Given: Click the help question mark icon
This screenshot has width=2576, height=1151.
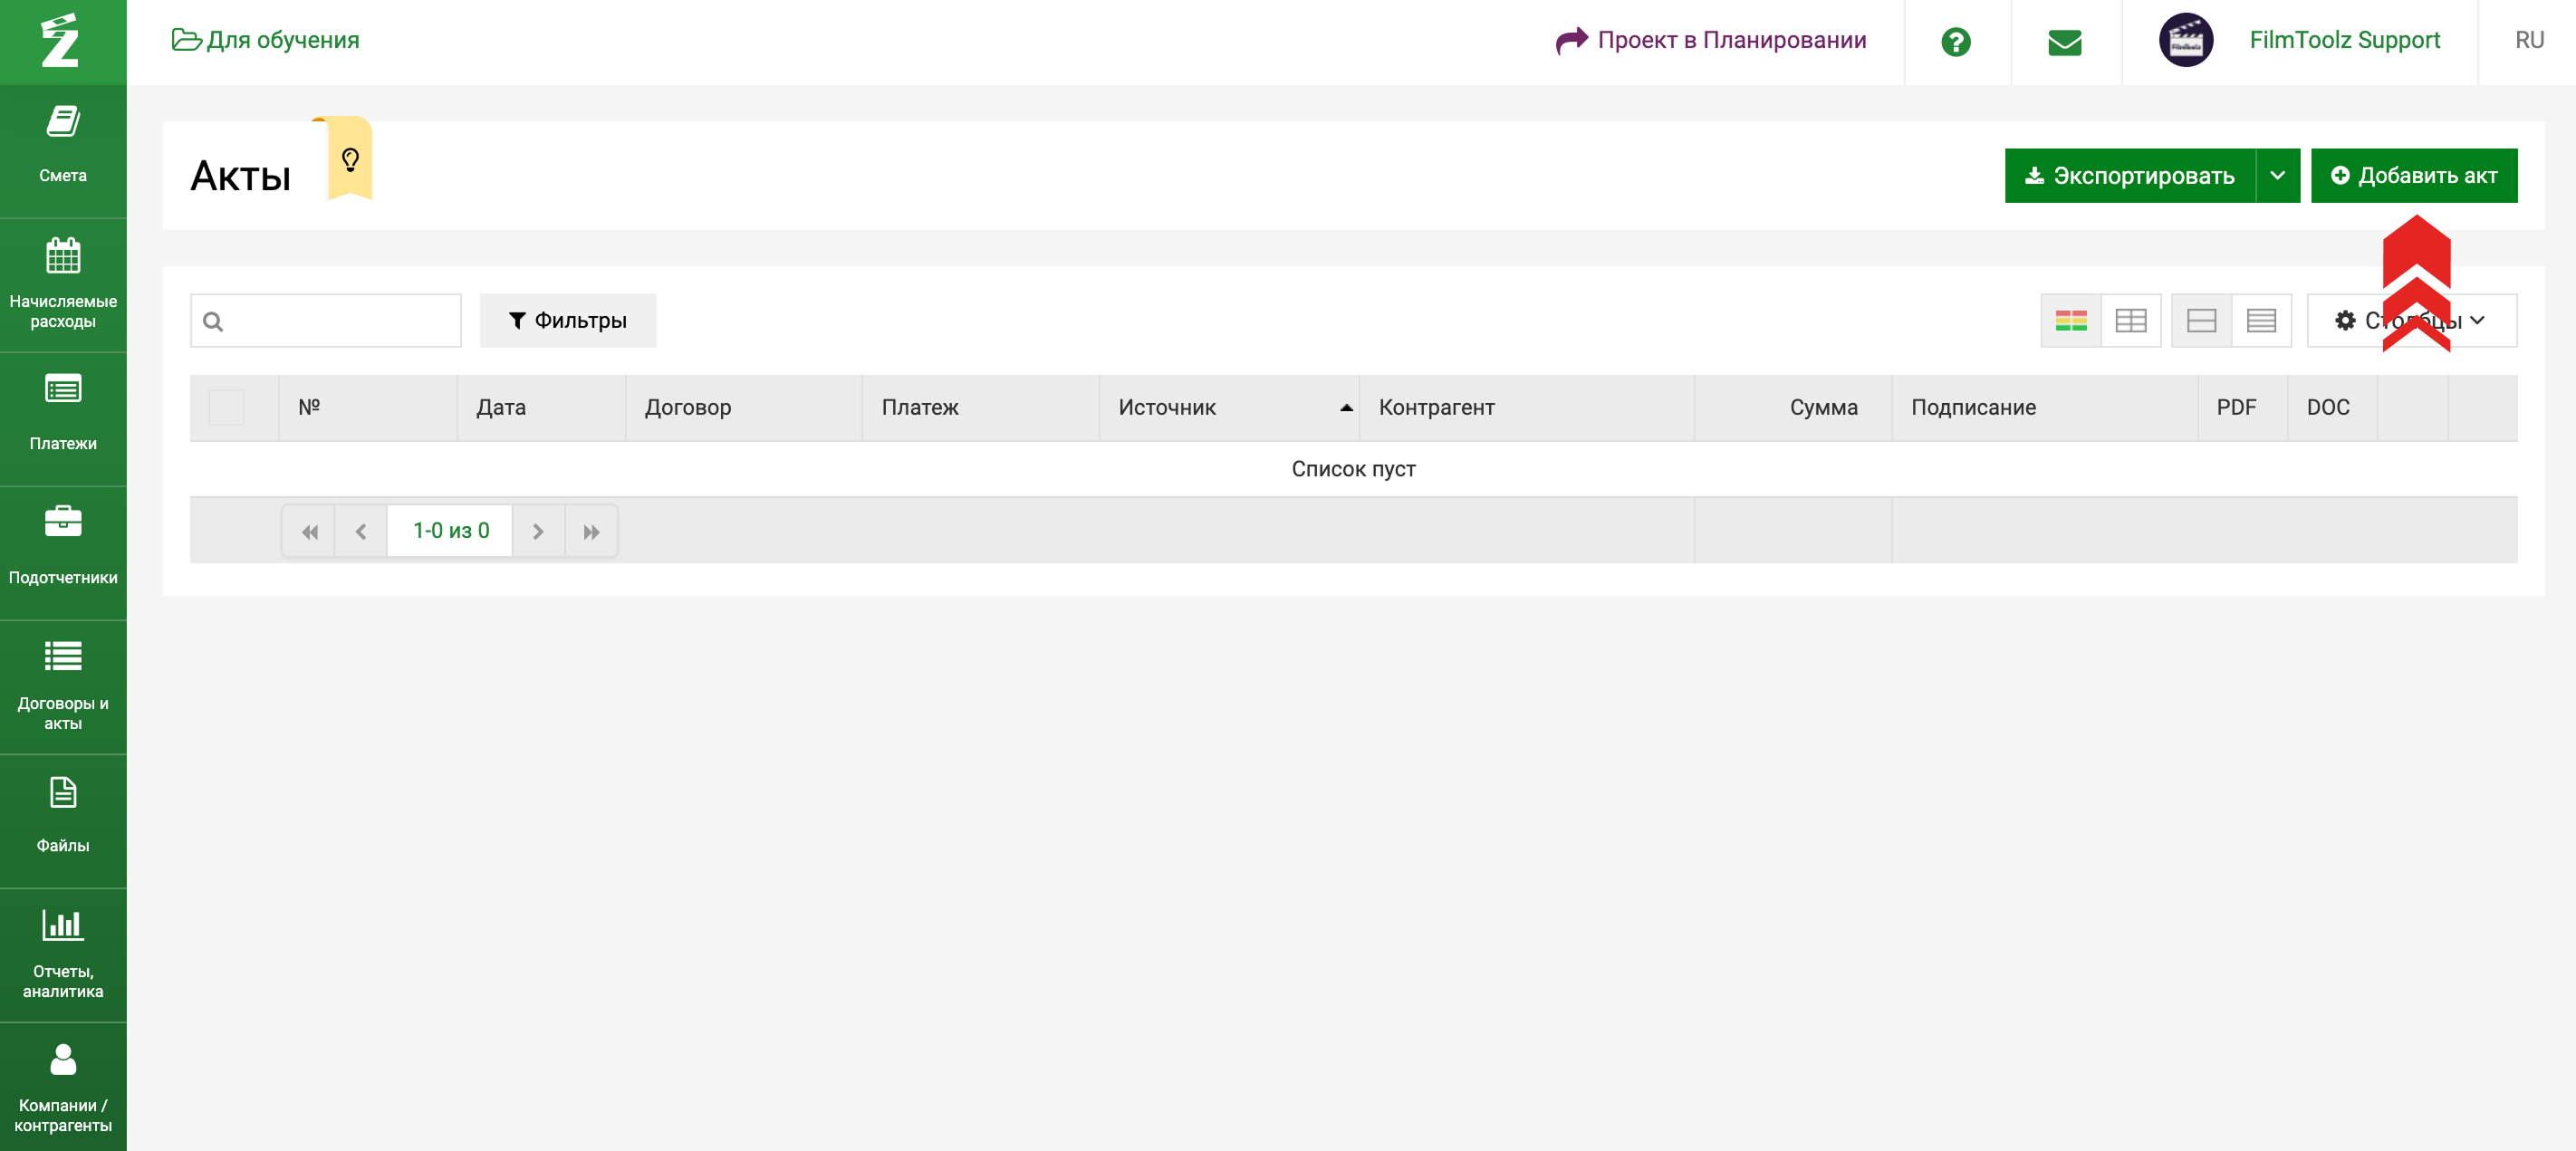Looking at the screenshot, I should point(1955,42).
